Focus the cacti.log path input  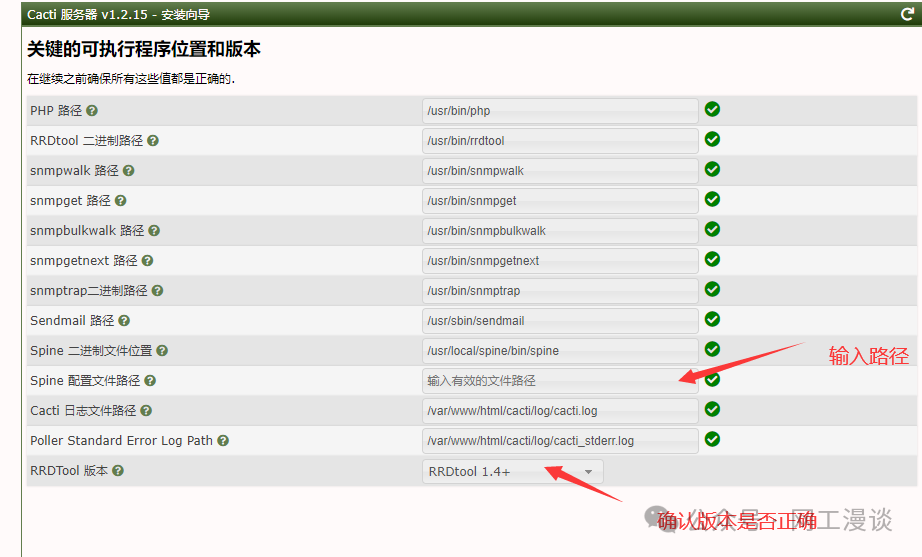tap(560, 411)
